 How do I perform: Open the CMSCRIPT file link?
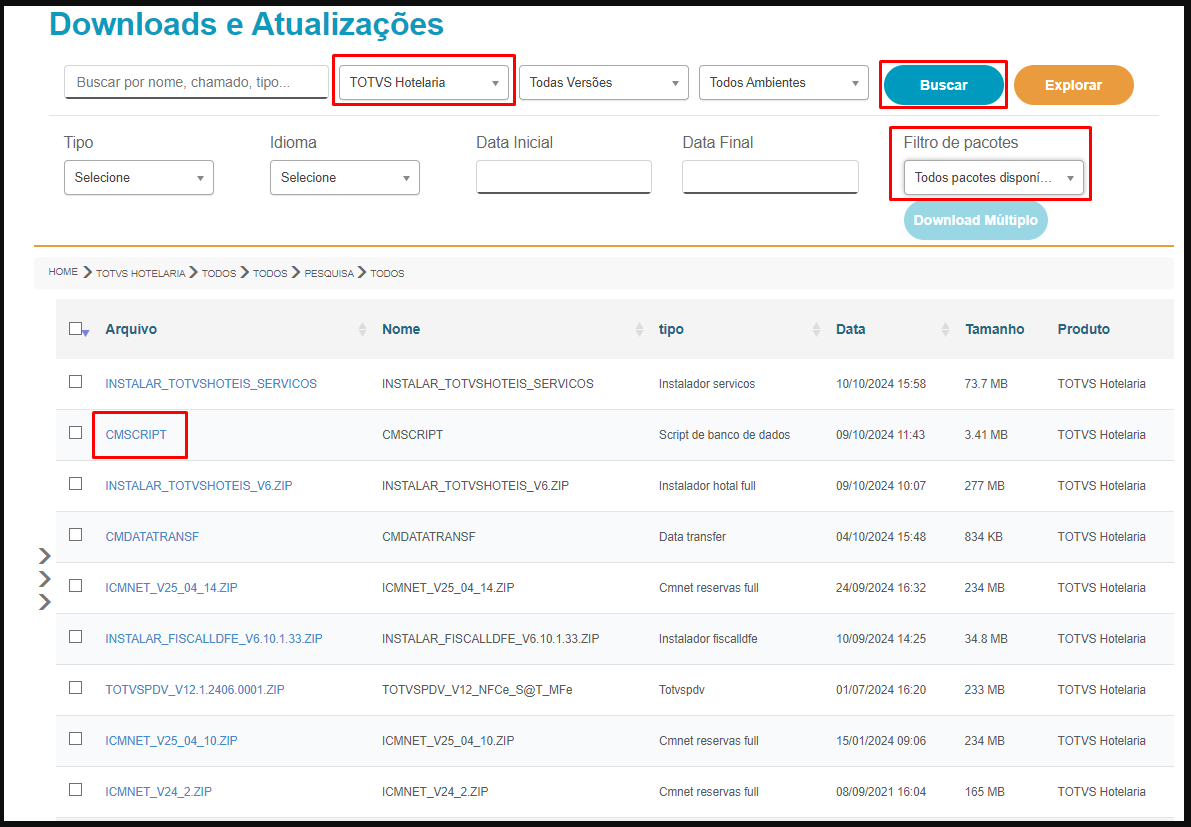click(136, 435)
